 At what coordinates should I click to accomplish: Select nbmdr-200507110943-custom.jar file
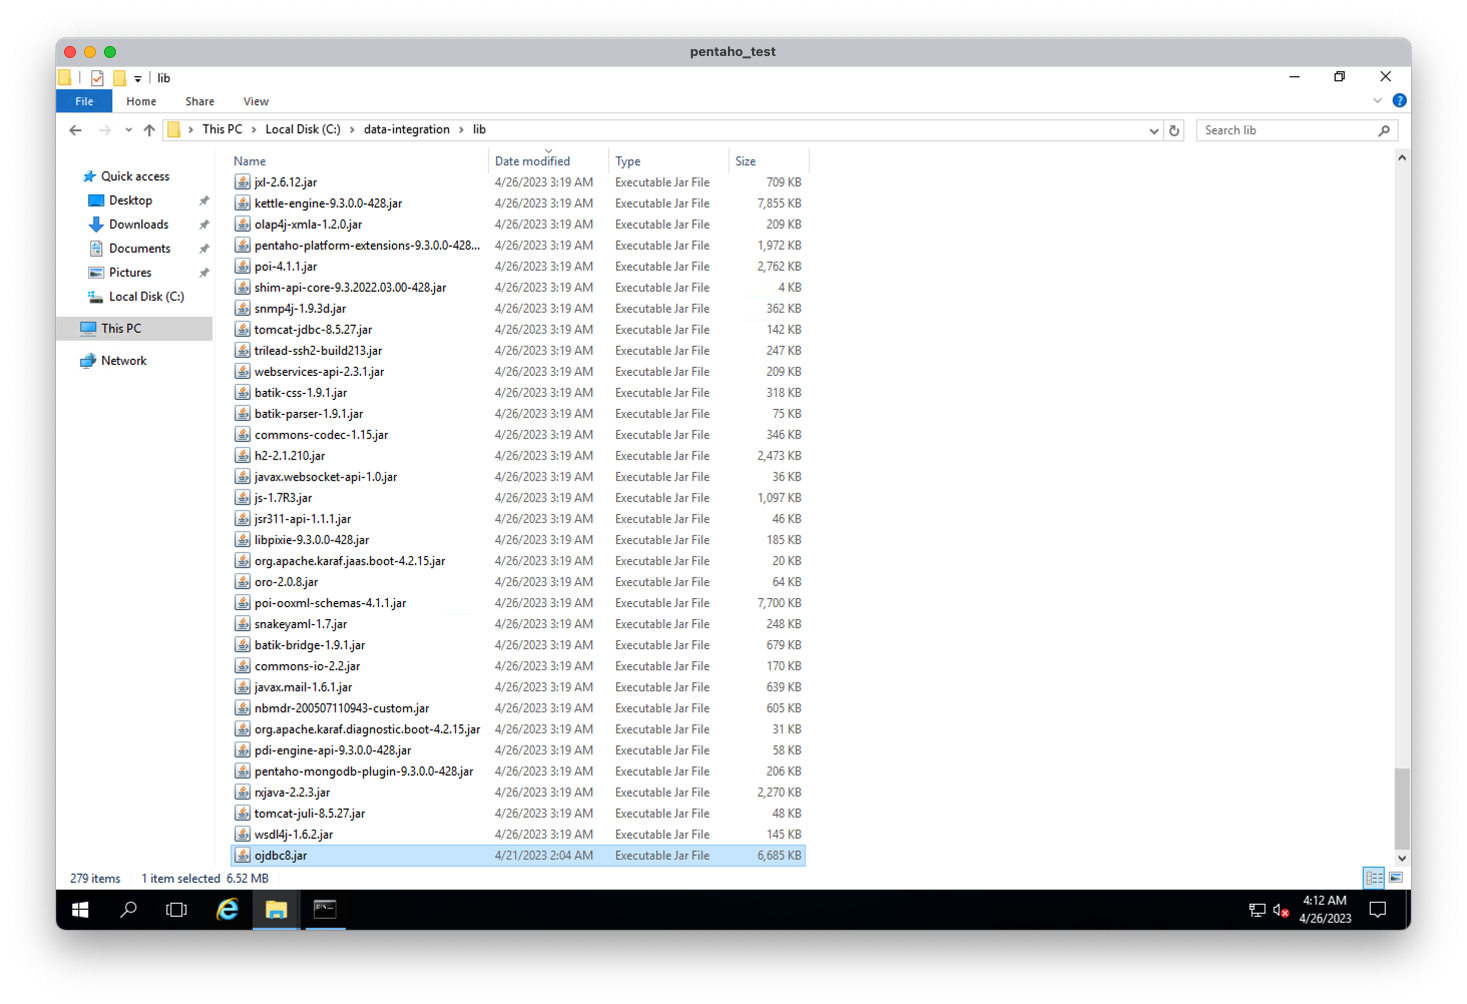point(342,708)
